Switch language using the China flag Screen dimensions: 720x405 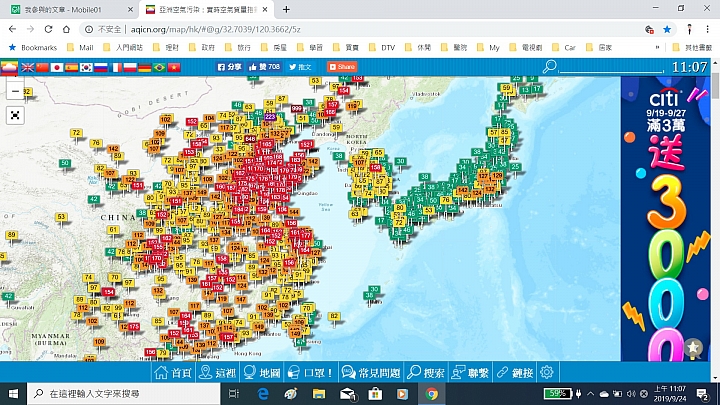tap(42, 68)
